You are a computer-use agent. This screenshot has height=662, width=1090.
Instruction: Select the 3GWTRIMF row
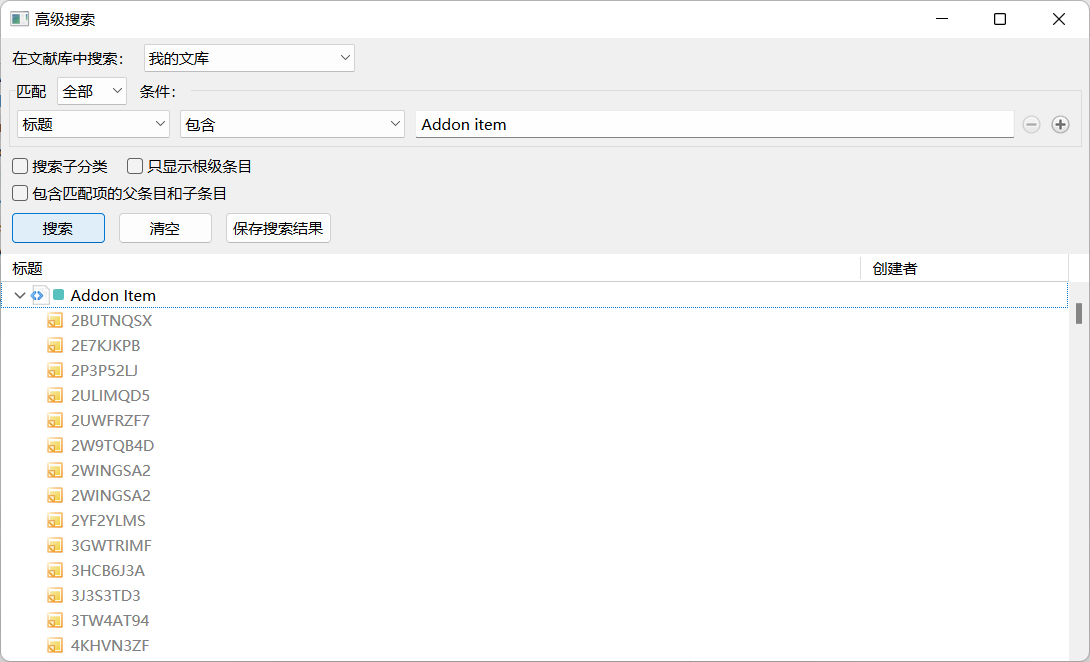(534, 546)
